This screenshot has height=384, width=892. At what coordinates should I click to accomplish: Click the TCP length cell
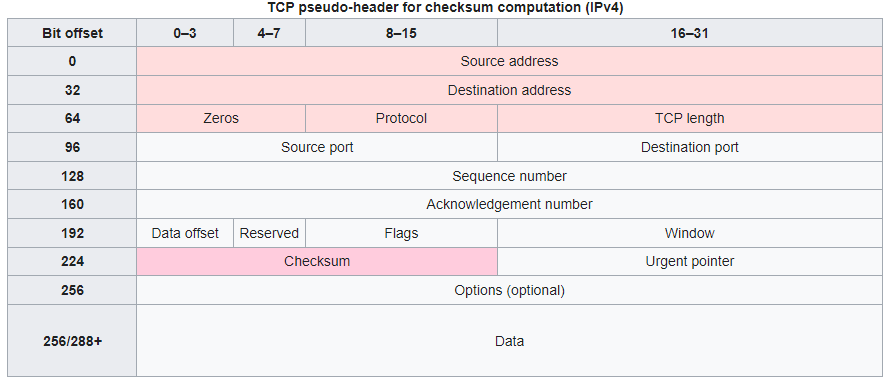tap(689, 118)
